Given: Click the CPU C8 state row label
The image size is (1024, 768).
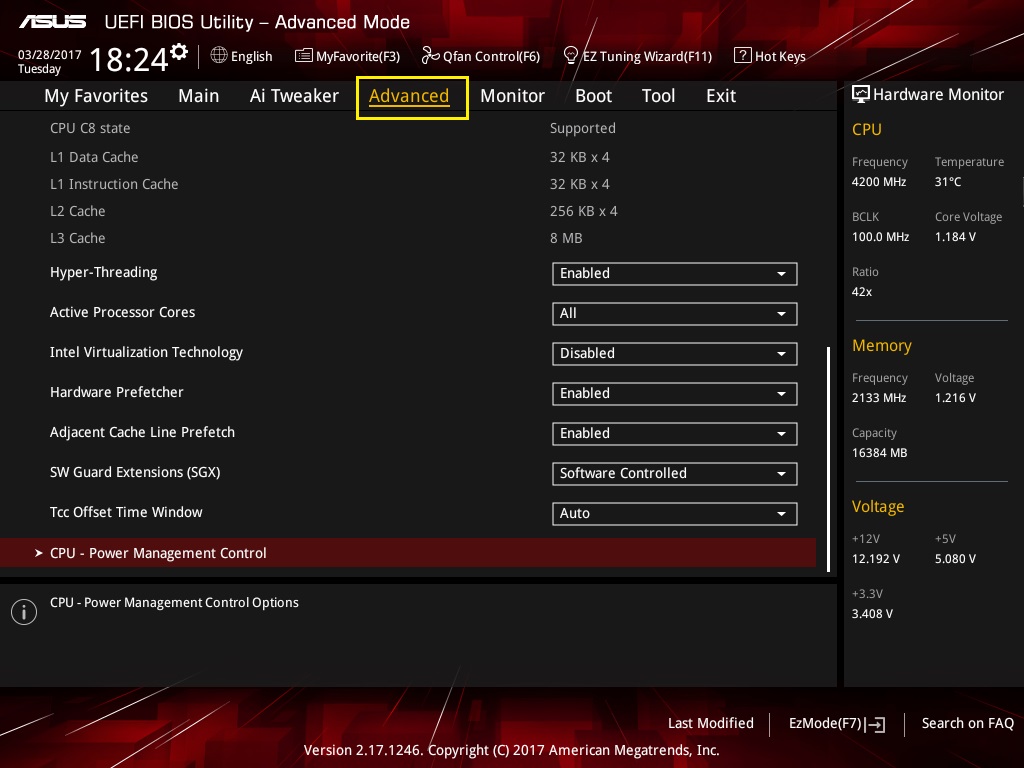Looking at the screenshot, I should pyautogui.click(x=90, y=128).
